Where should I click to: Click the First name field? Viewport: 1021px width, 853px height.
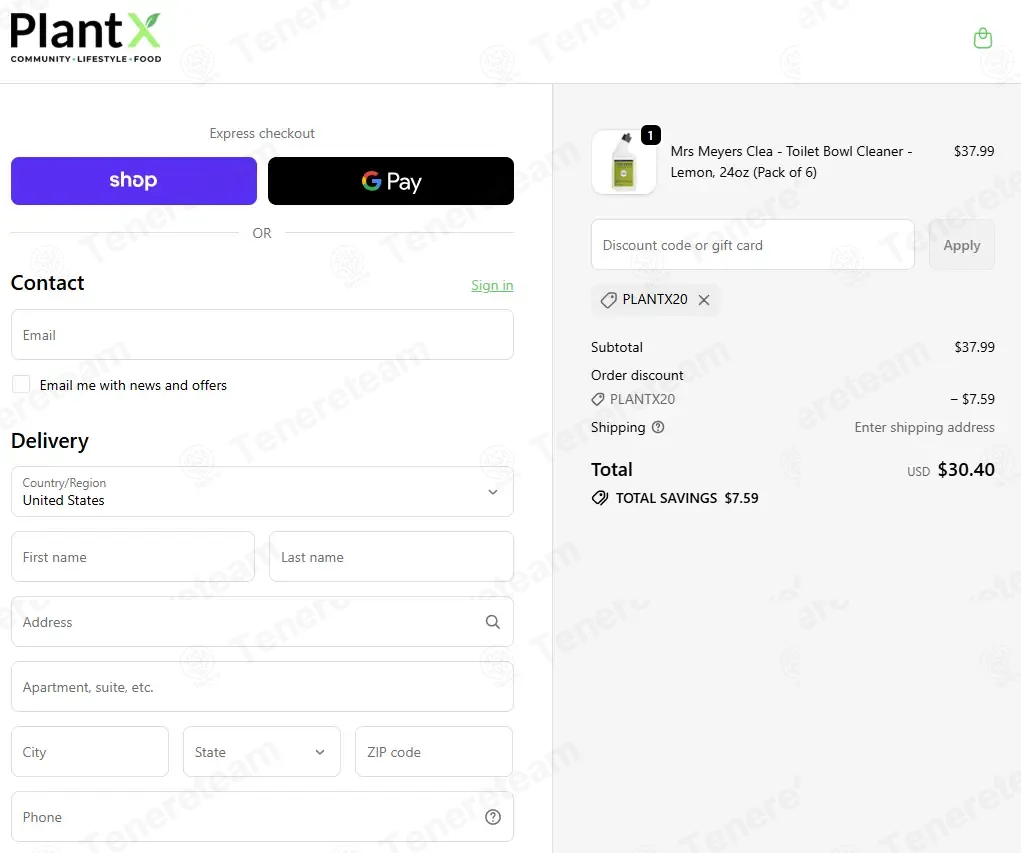point(133,557)
